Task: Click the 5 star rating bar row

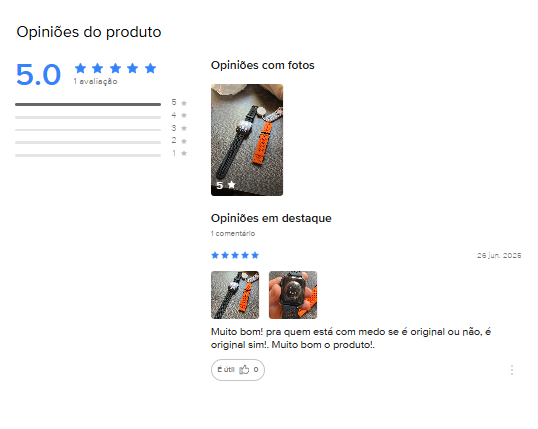Action: [101, 103]
